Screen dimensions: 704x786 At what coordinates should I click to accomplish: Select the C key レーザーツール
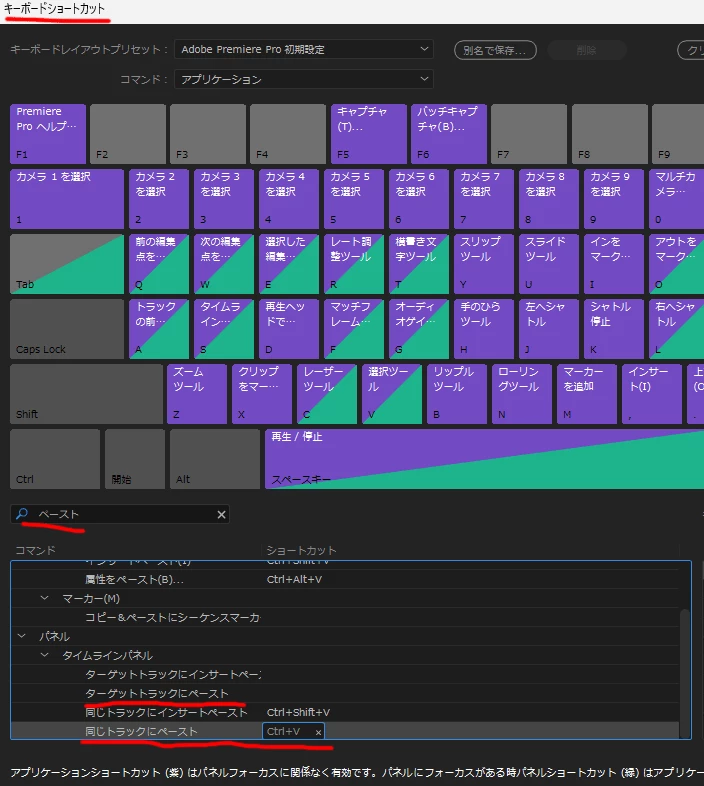[327, 394]
